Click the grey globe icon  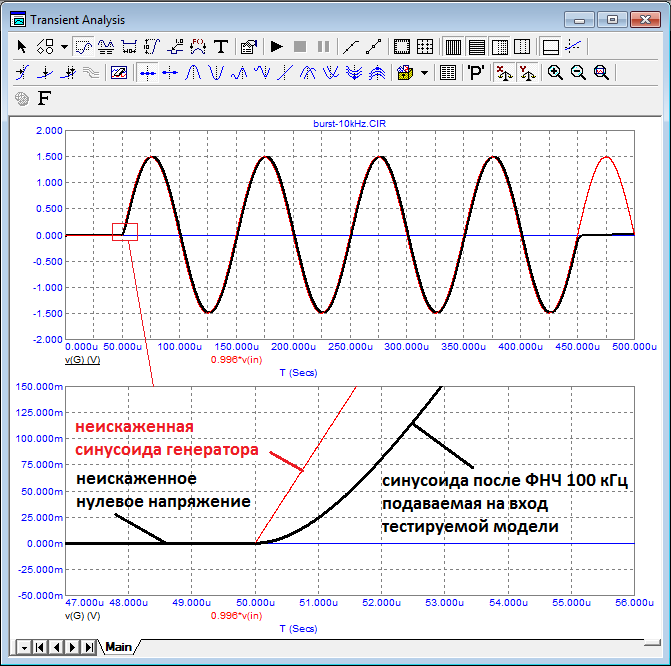(22, 99)
